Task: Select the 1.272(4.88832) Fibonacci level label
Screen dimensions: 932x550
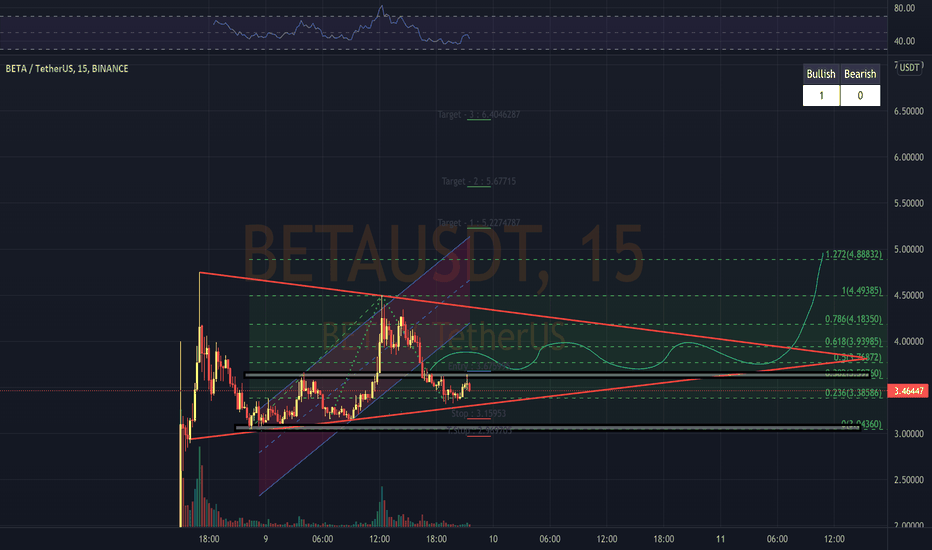Action: [x=854, y=254]
